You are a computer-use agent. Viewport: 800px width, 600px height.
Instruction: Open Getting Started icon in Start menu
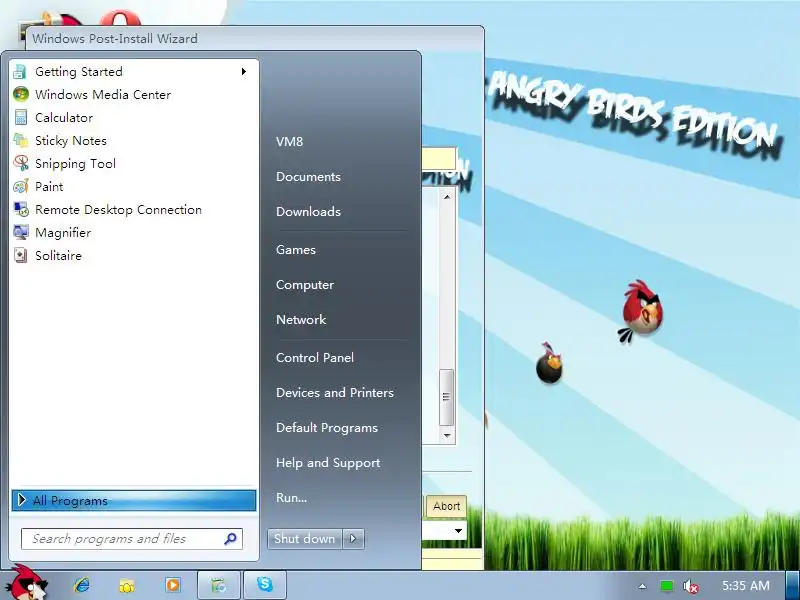pos(20,72)
